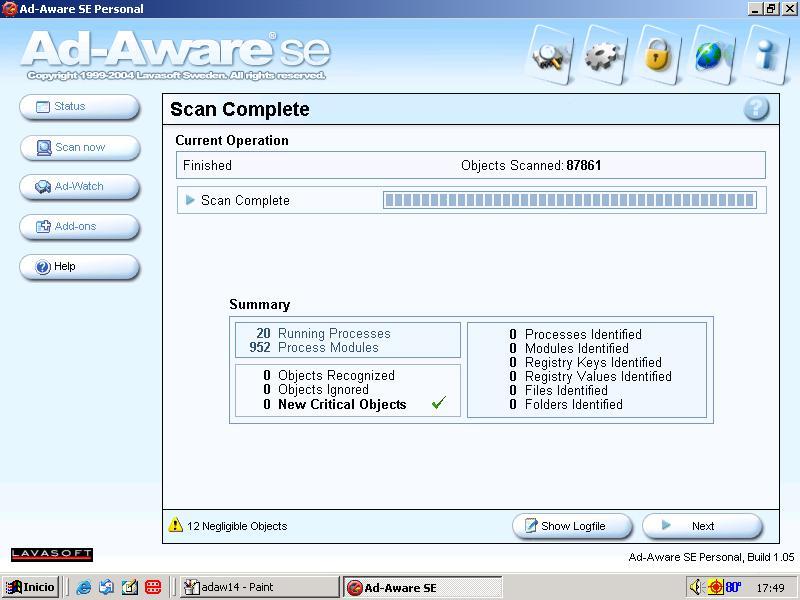Click '0 Registry Keys Identified' text
The image size is (800, 600).
pos(585,362)
